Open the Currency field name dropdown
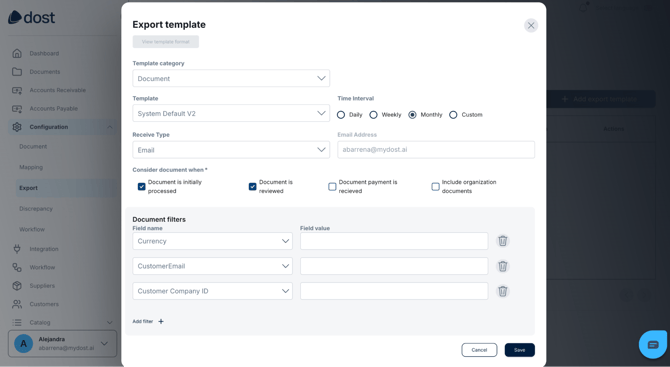The image size is (670, 367). click(212, 241)
